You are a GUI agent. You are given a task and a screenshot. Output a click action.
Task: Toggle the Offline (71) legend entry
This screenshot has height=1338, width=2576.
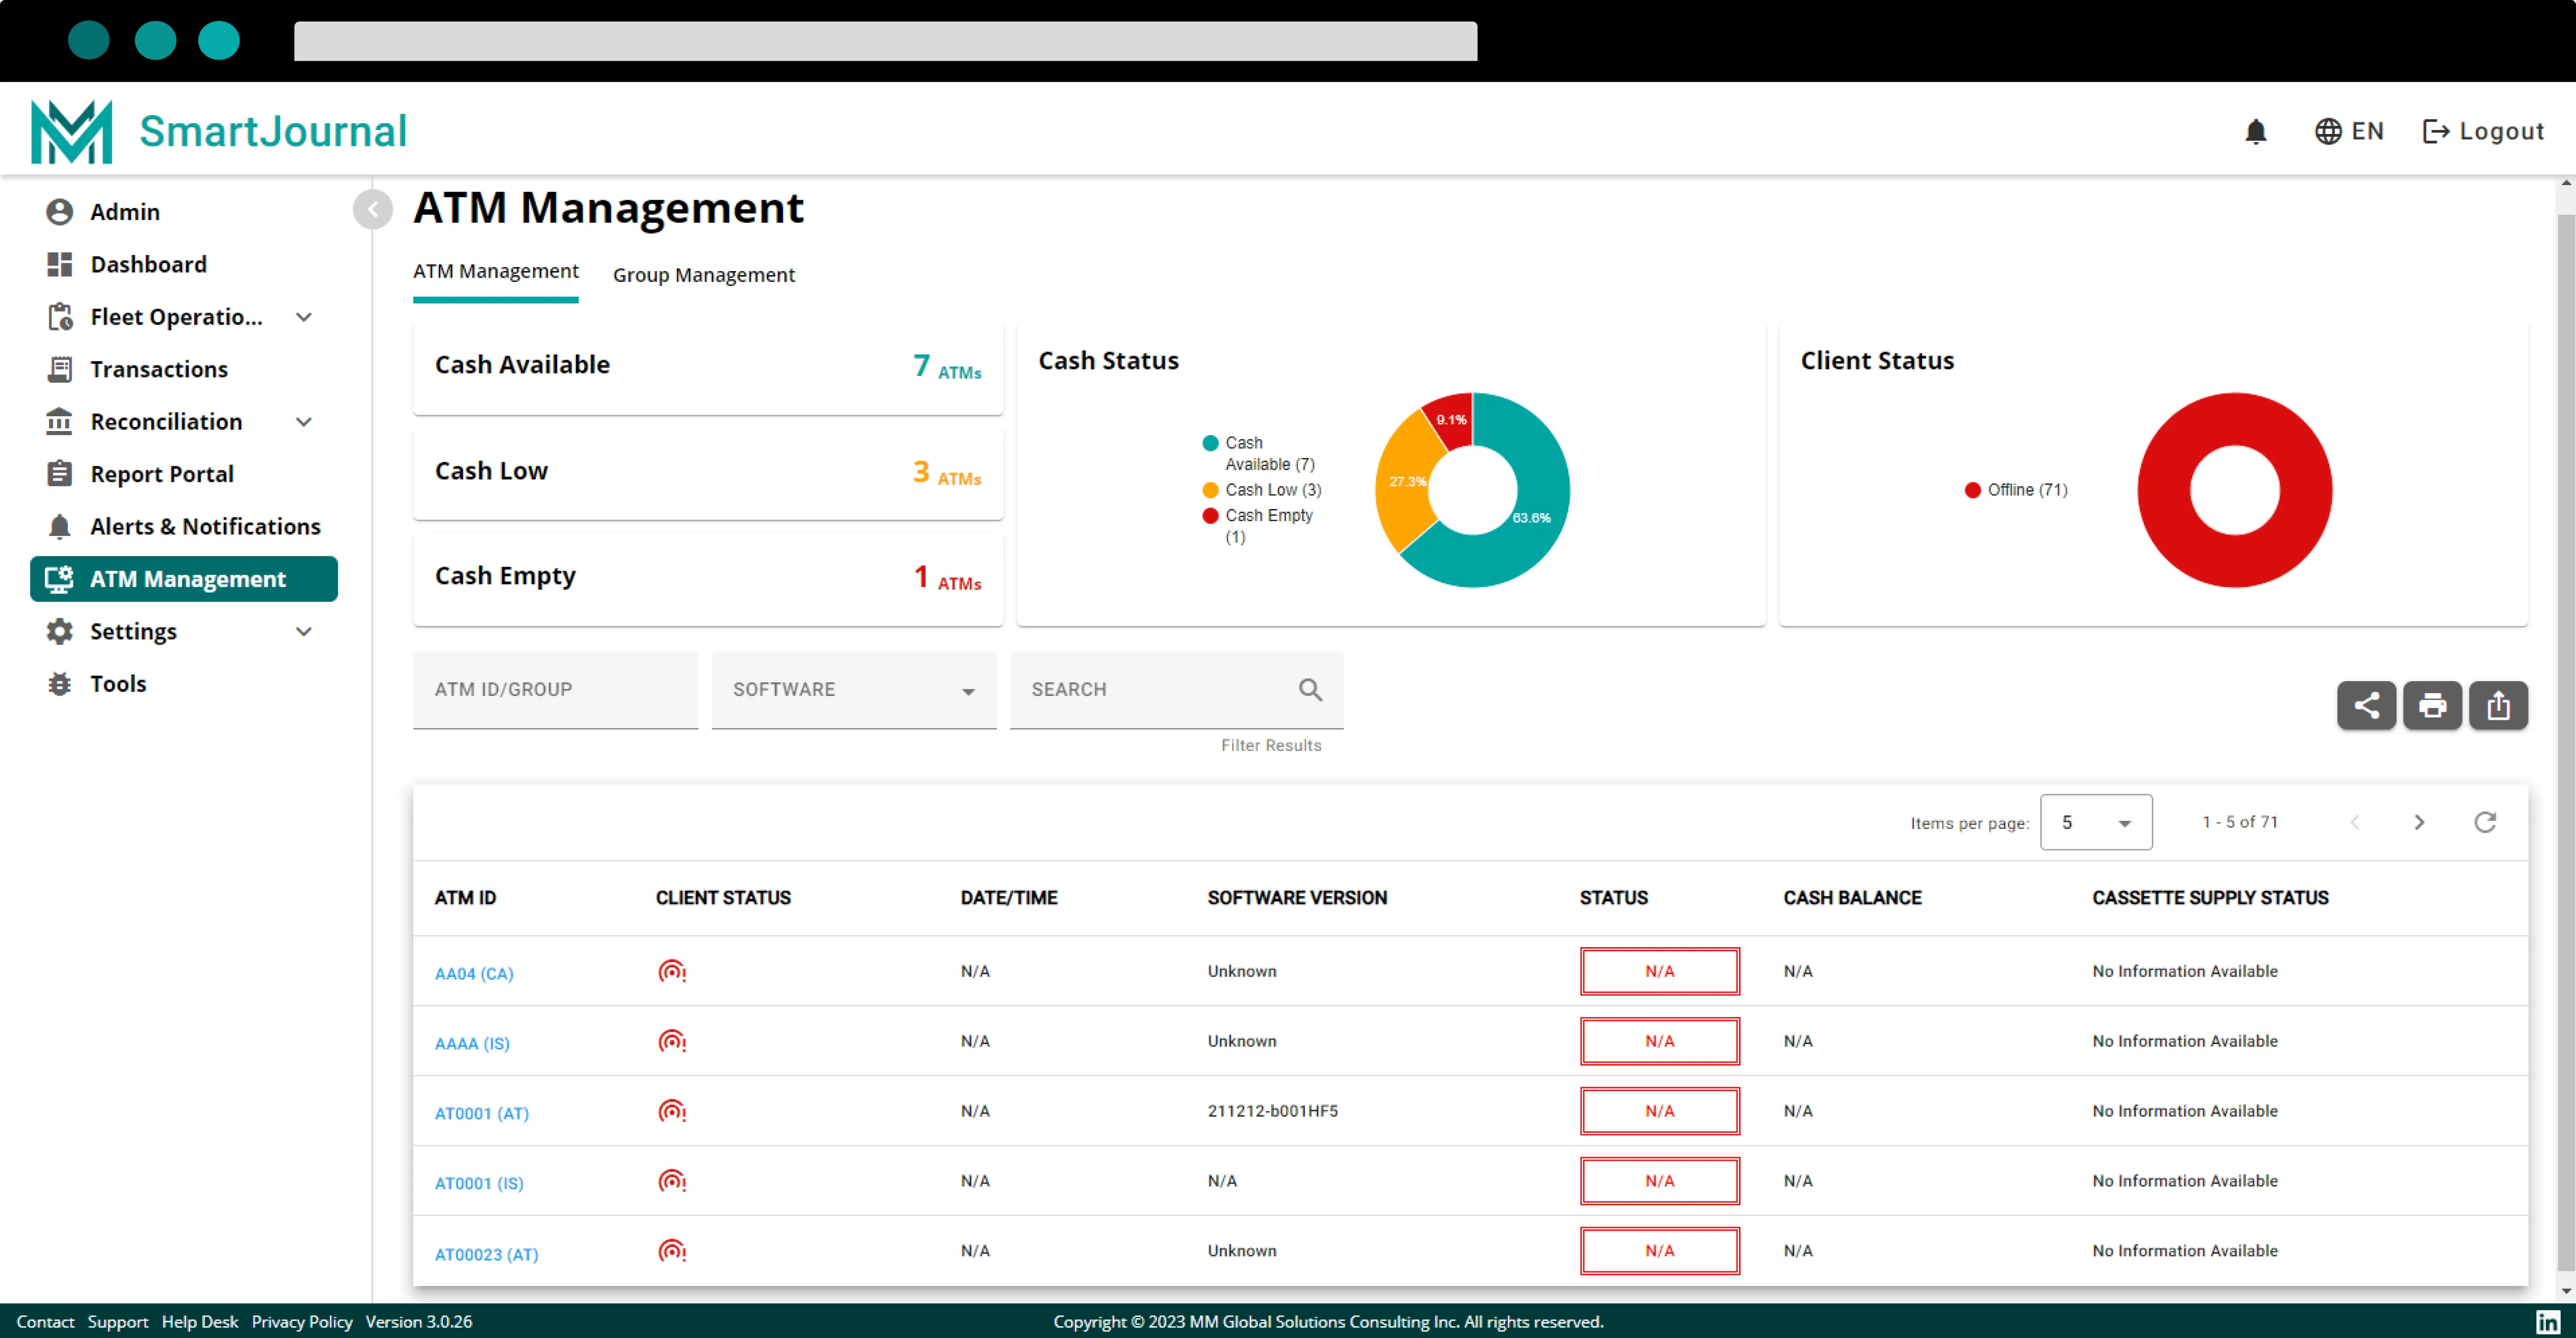coord(2016,490)
